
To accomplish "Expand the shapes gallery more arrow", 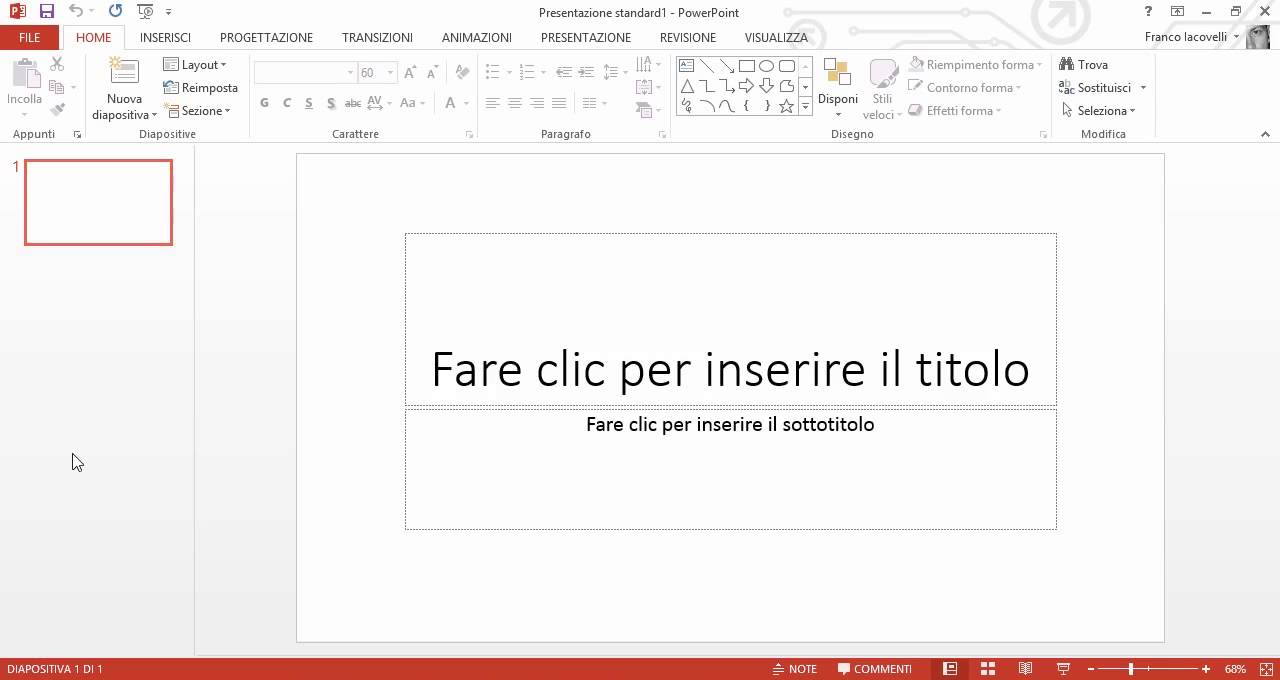I will tap(805, 106).
